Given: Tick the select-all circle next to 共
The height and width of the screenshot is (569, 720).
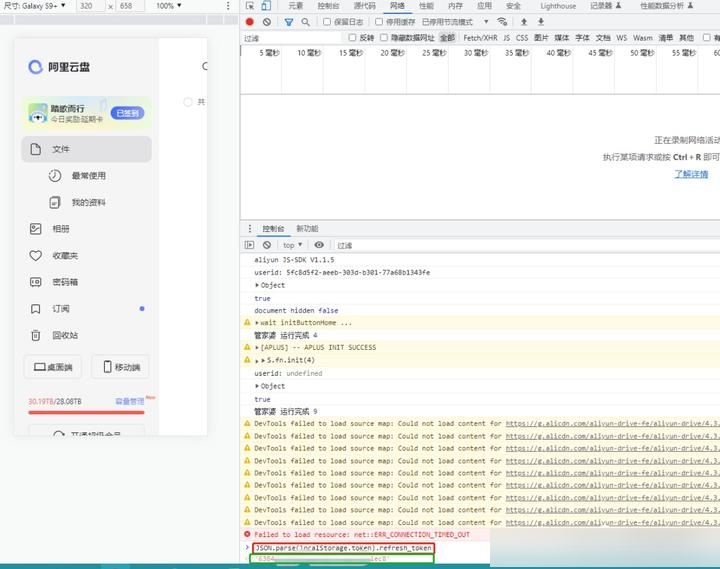Looking at the screenshot, I should [188, 102].
